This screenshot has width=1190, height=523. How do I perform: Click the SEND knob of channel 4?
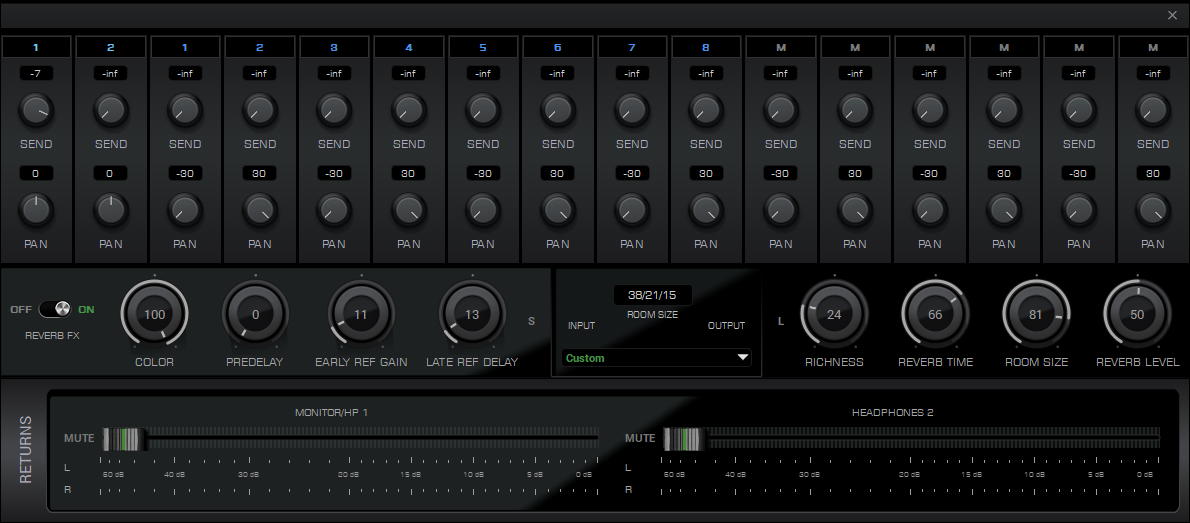coord(408,111)
